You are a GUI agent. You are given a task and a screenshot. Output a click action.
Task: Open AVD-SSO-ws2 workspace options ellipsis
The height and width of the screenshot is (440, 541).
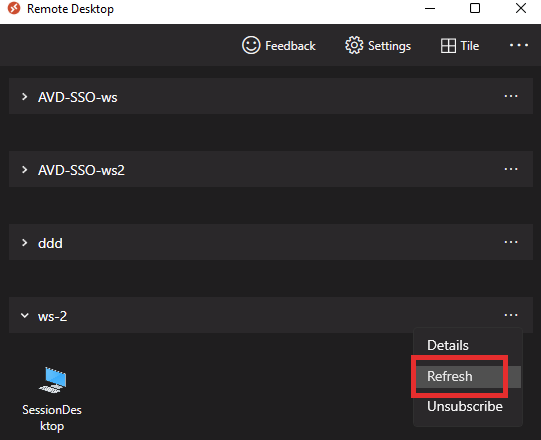tap(511, 169)
